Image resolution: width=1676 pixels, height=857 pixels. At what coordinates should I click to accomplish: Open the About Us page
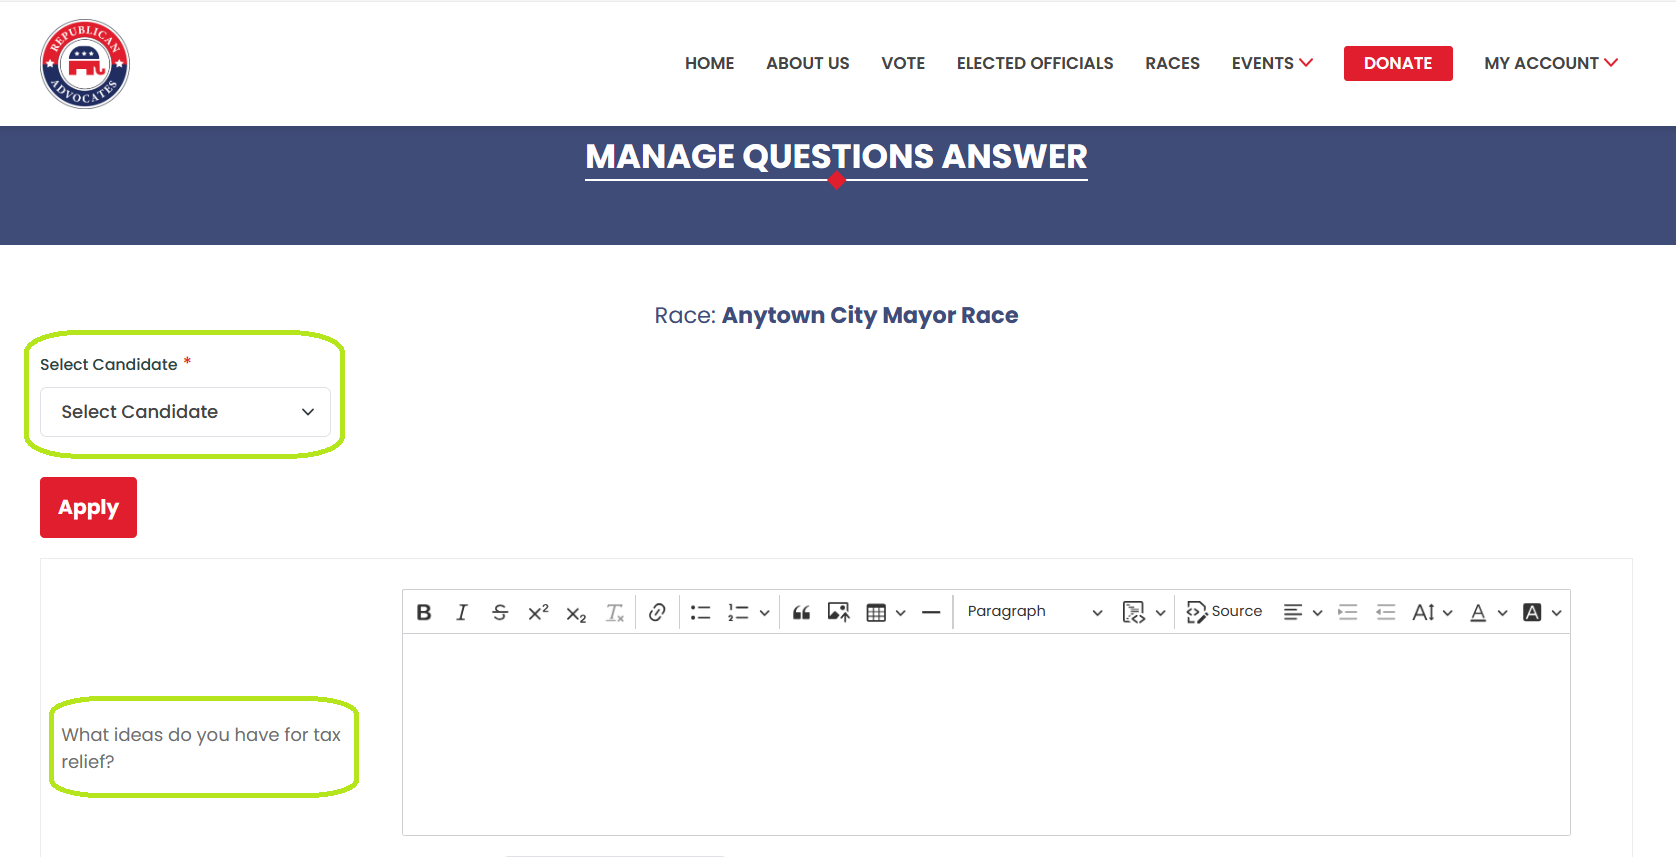(x=807, y=63)
